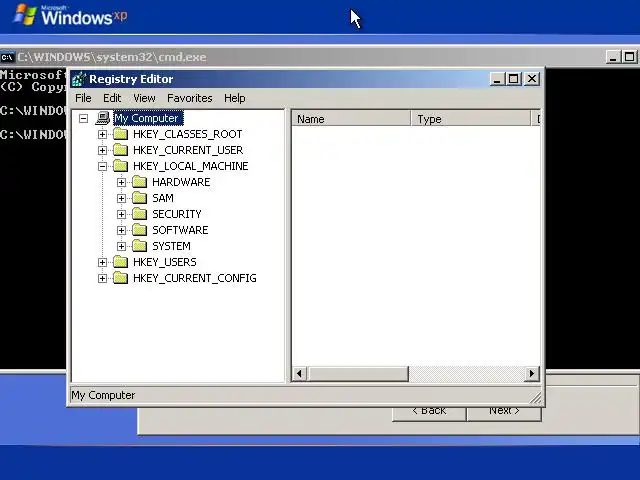Expand the HKEY_USERS key
The height and width of the screenshot is (480, 640).
click(x=102, y=262)
